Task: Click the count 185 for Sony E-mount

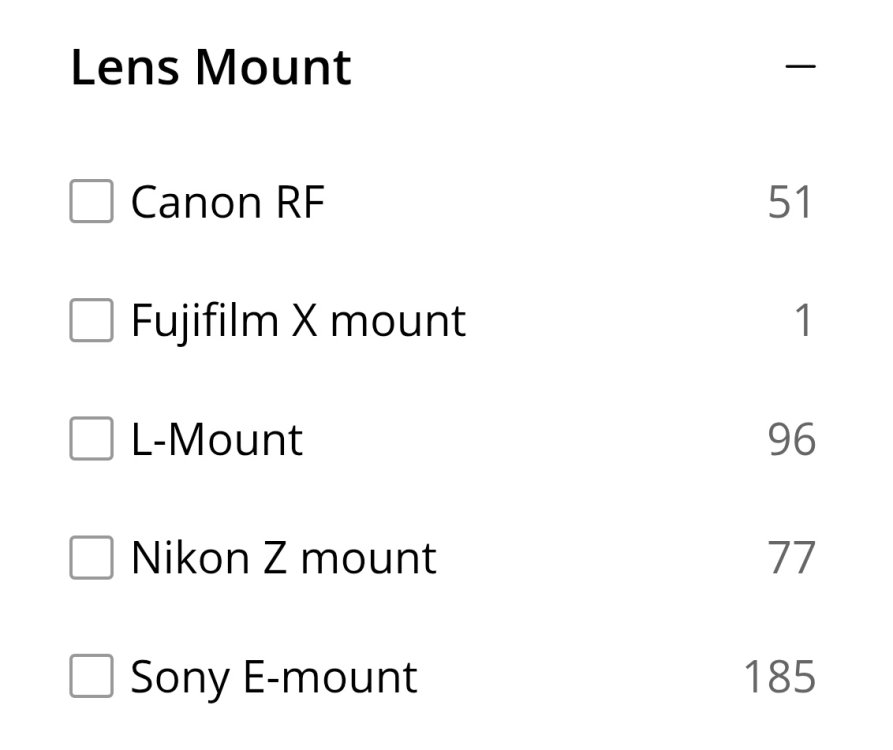Action: (779, 677)
